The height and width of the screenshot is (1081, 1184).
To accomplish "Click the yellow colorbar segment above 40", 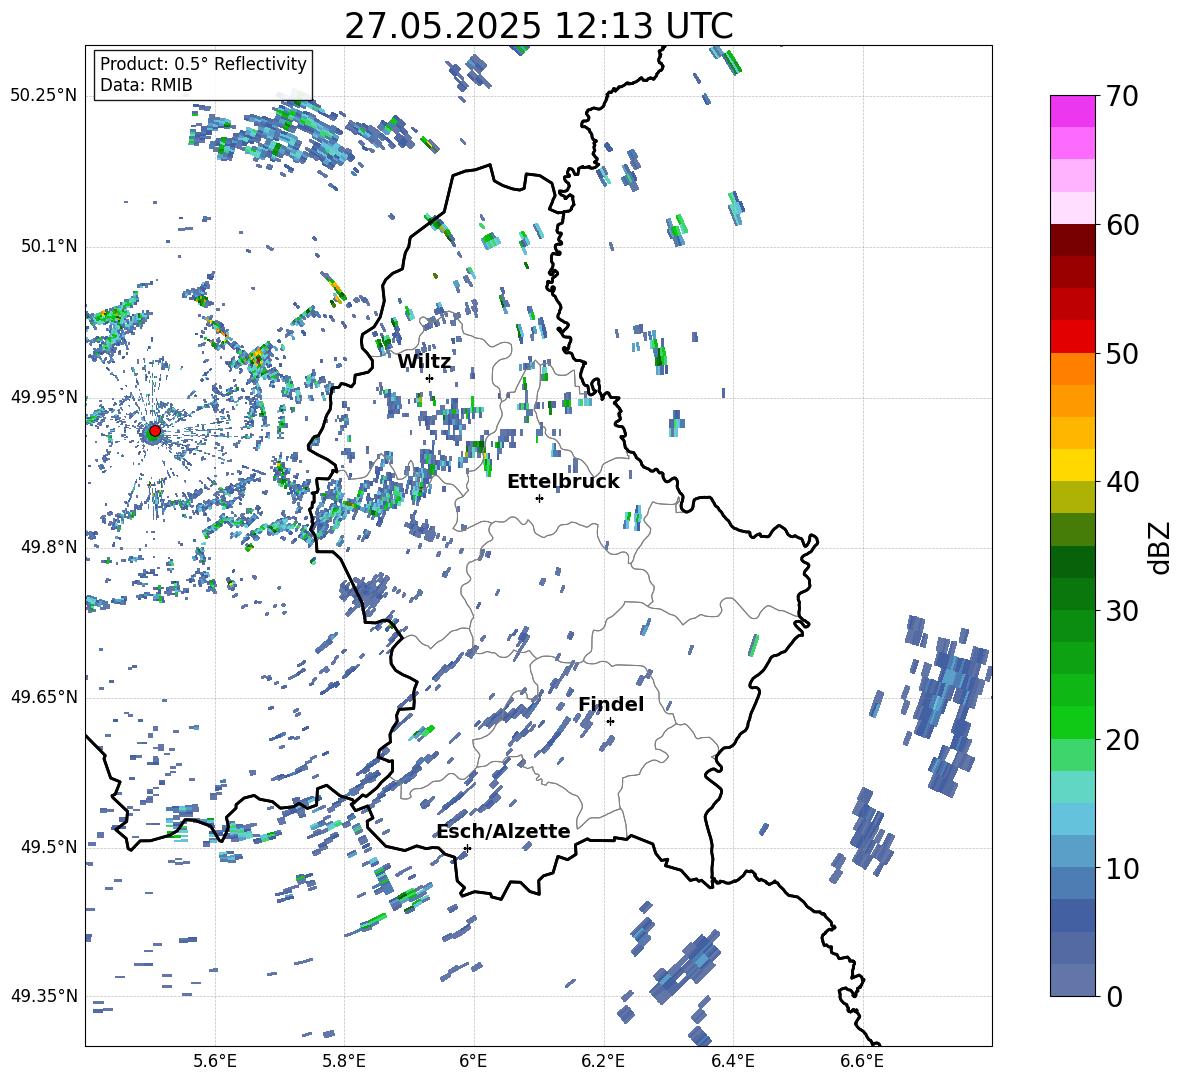I will [x=1072, y=465].
